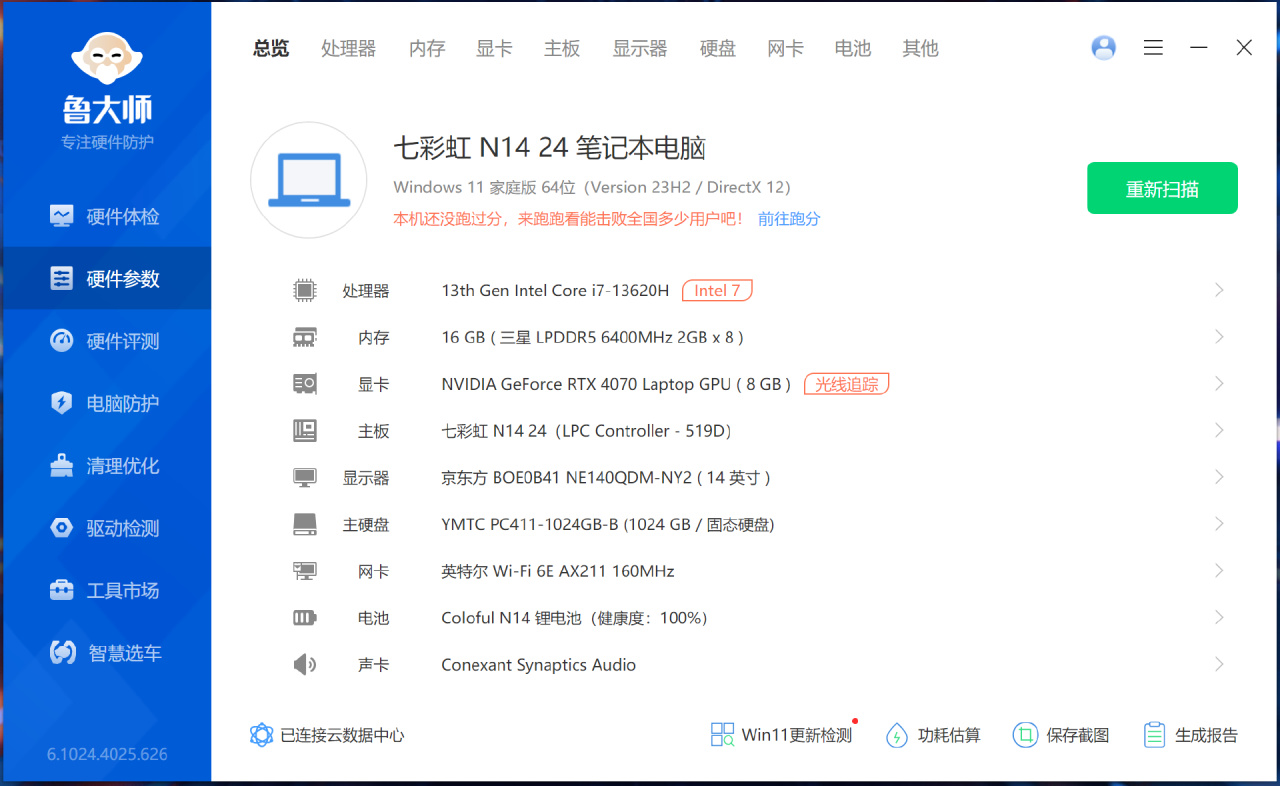Screen dimensions: 1280x786
Task: Click the 光线追踪 badge
Action: (846, 384)
